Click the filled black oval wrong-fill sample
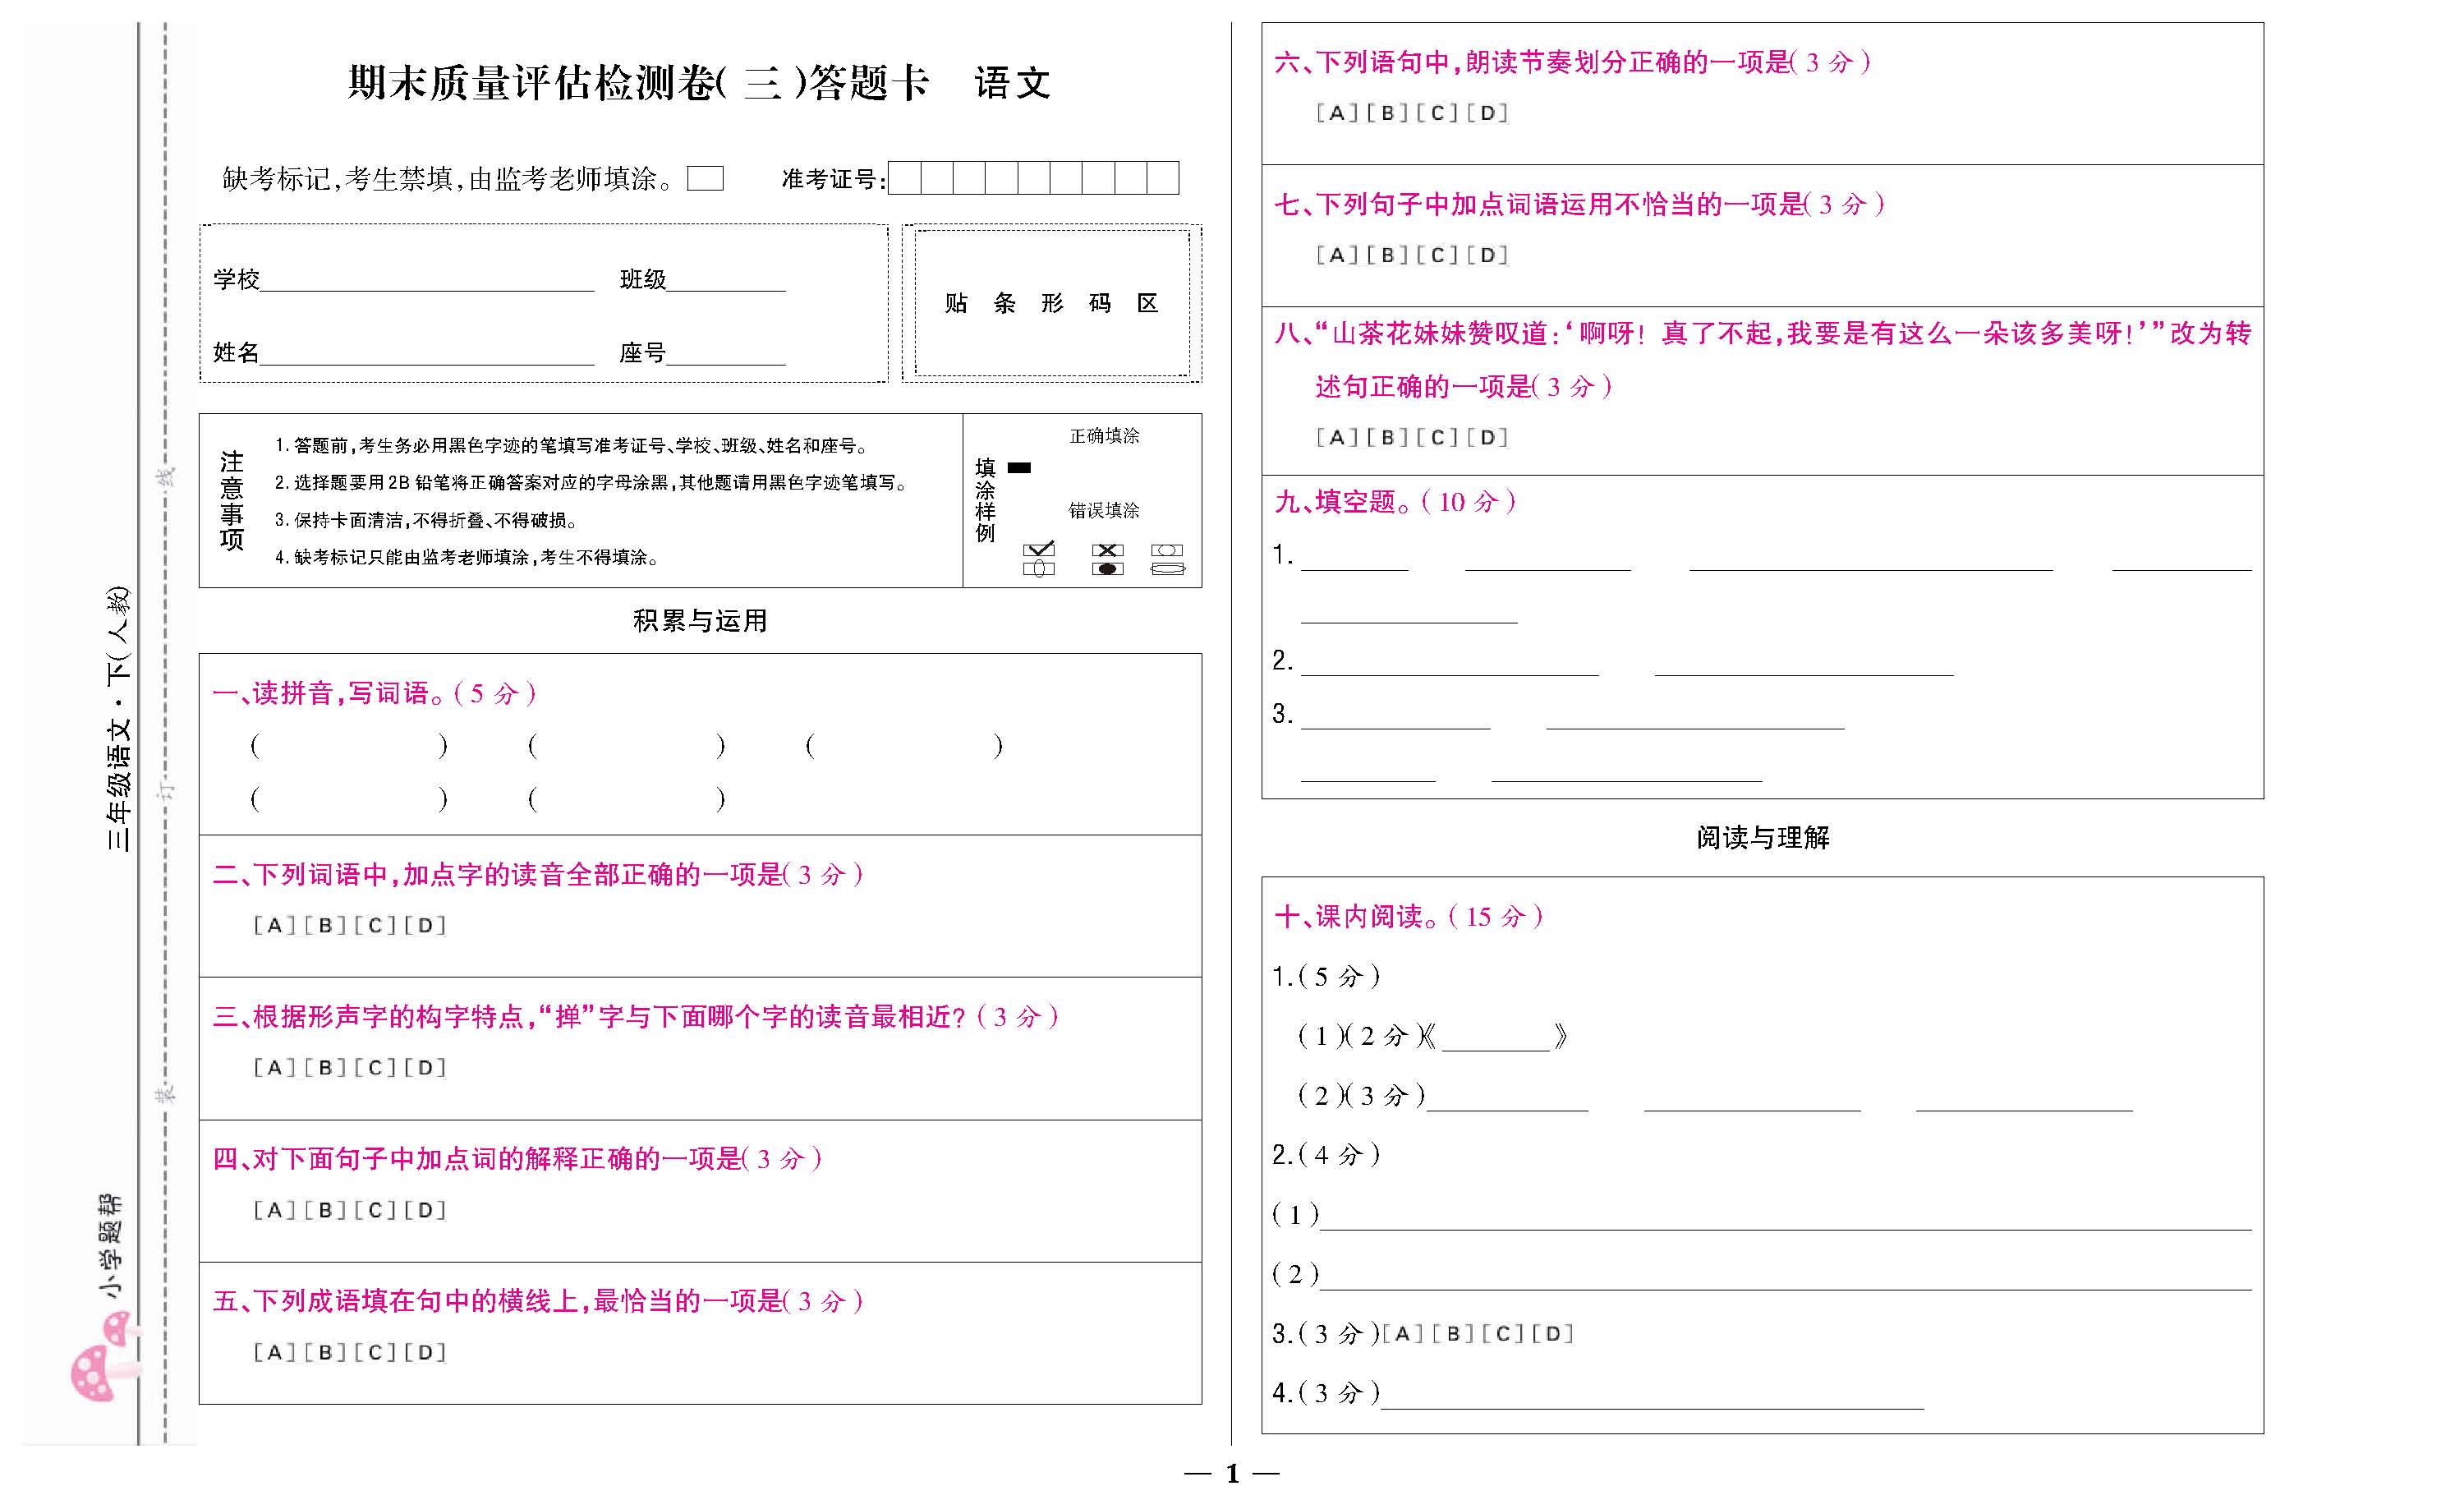Image resolution: width=2464 pixels, height=1509 pixels. [x=1107, y=569]
